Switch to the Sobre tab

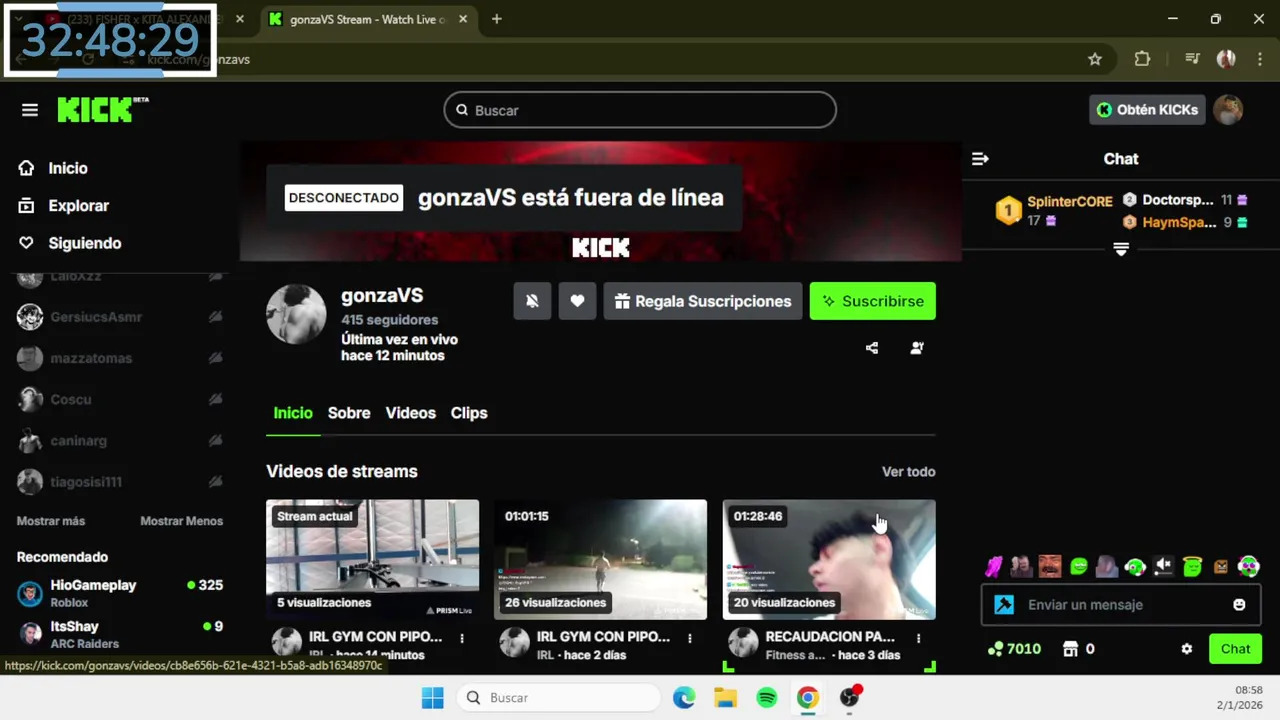coord(349,413)
